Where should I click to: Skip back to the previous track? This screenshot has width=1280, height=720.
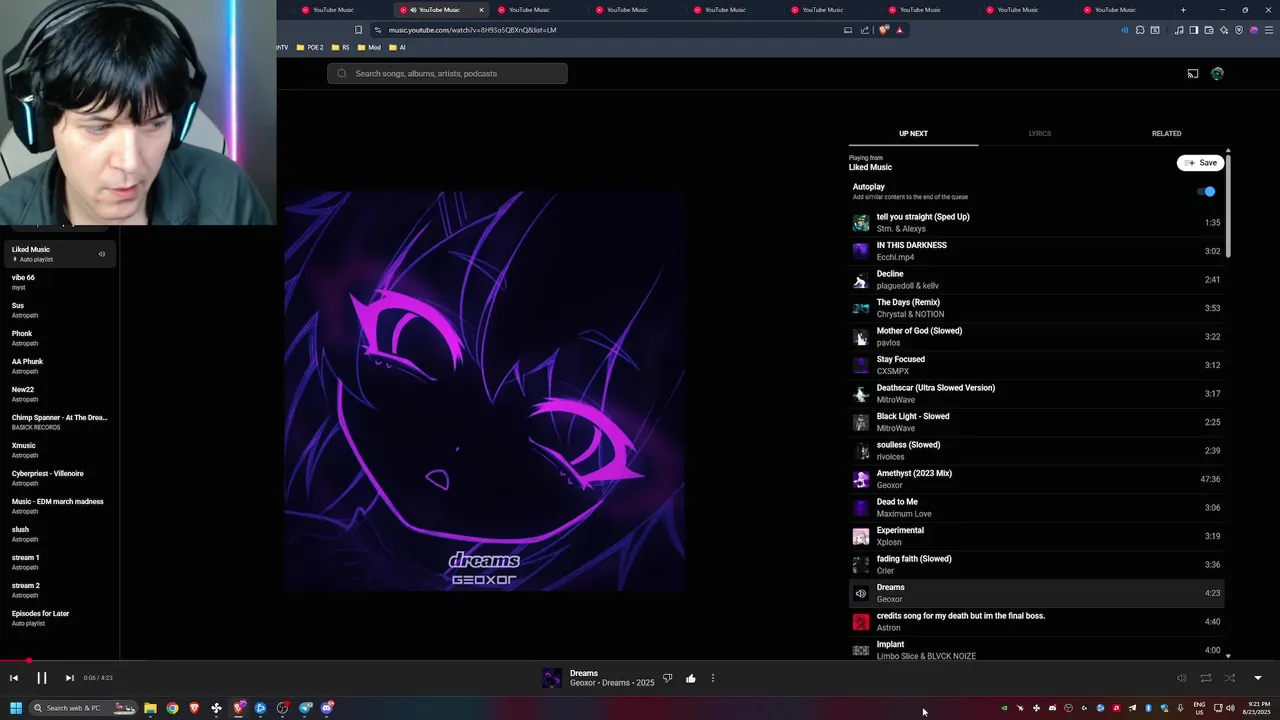(14, 678)
